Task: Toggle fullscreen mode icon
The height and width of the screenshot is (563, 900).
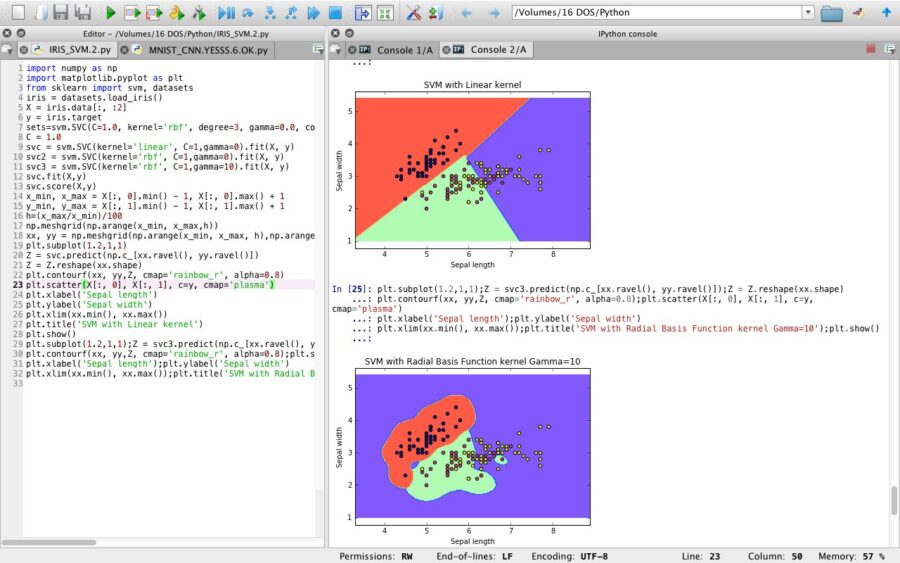Action: [385, 12]
